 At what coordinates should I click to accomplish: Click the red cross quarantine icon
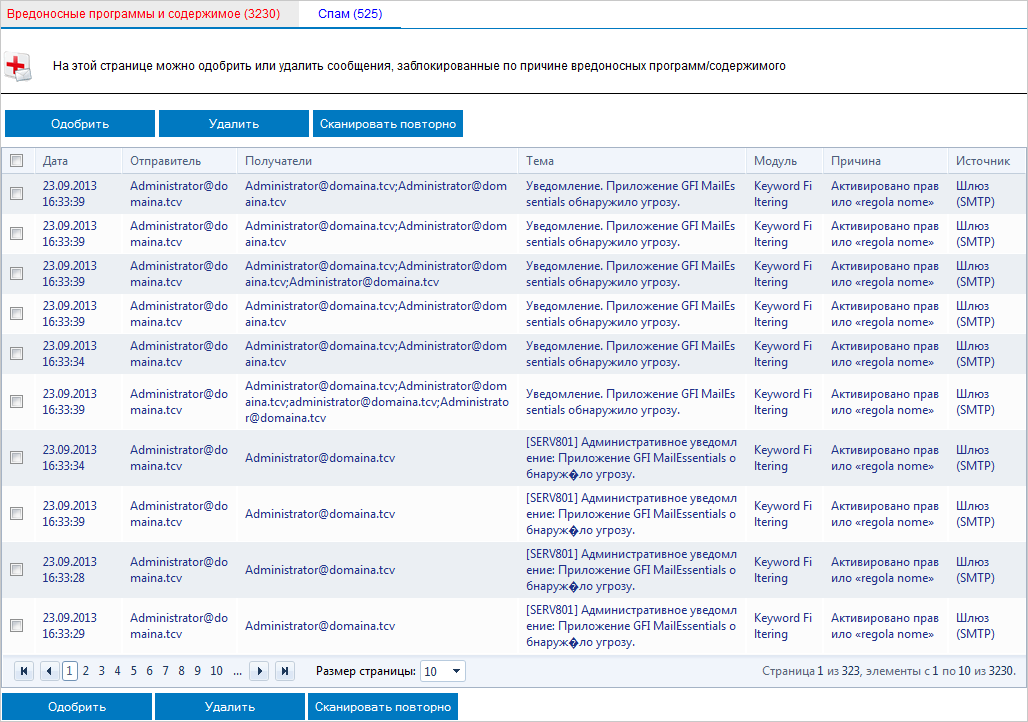(x=18, y=67)
